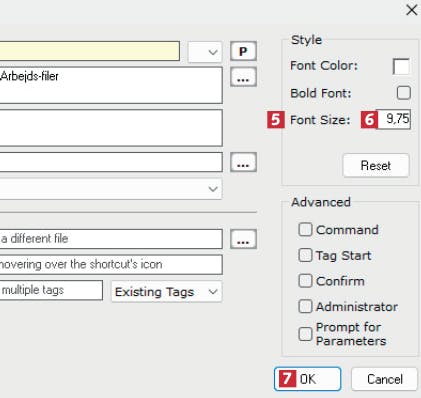Open browse dialog beside Arbejds-filer field
Screen dimensions: 421x398
pos(243,77)
